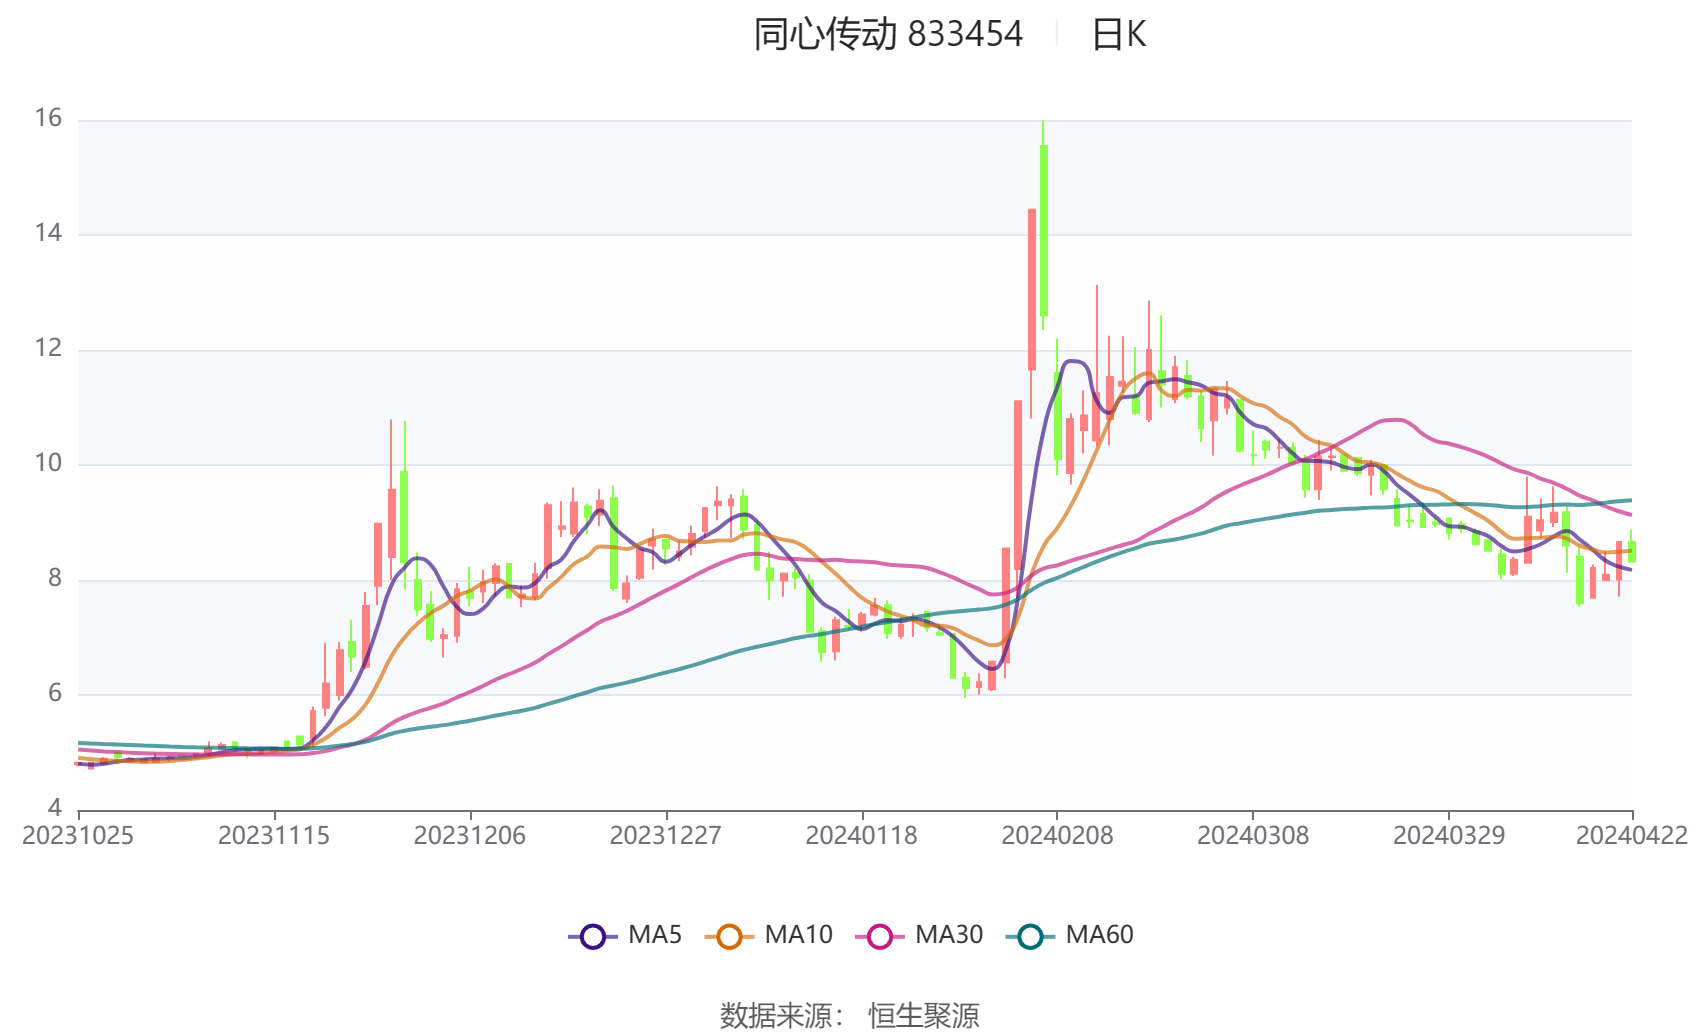Click the y-axis value 12

click(48, 348)
